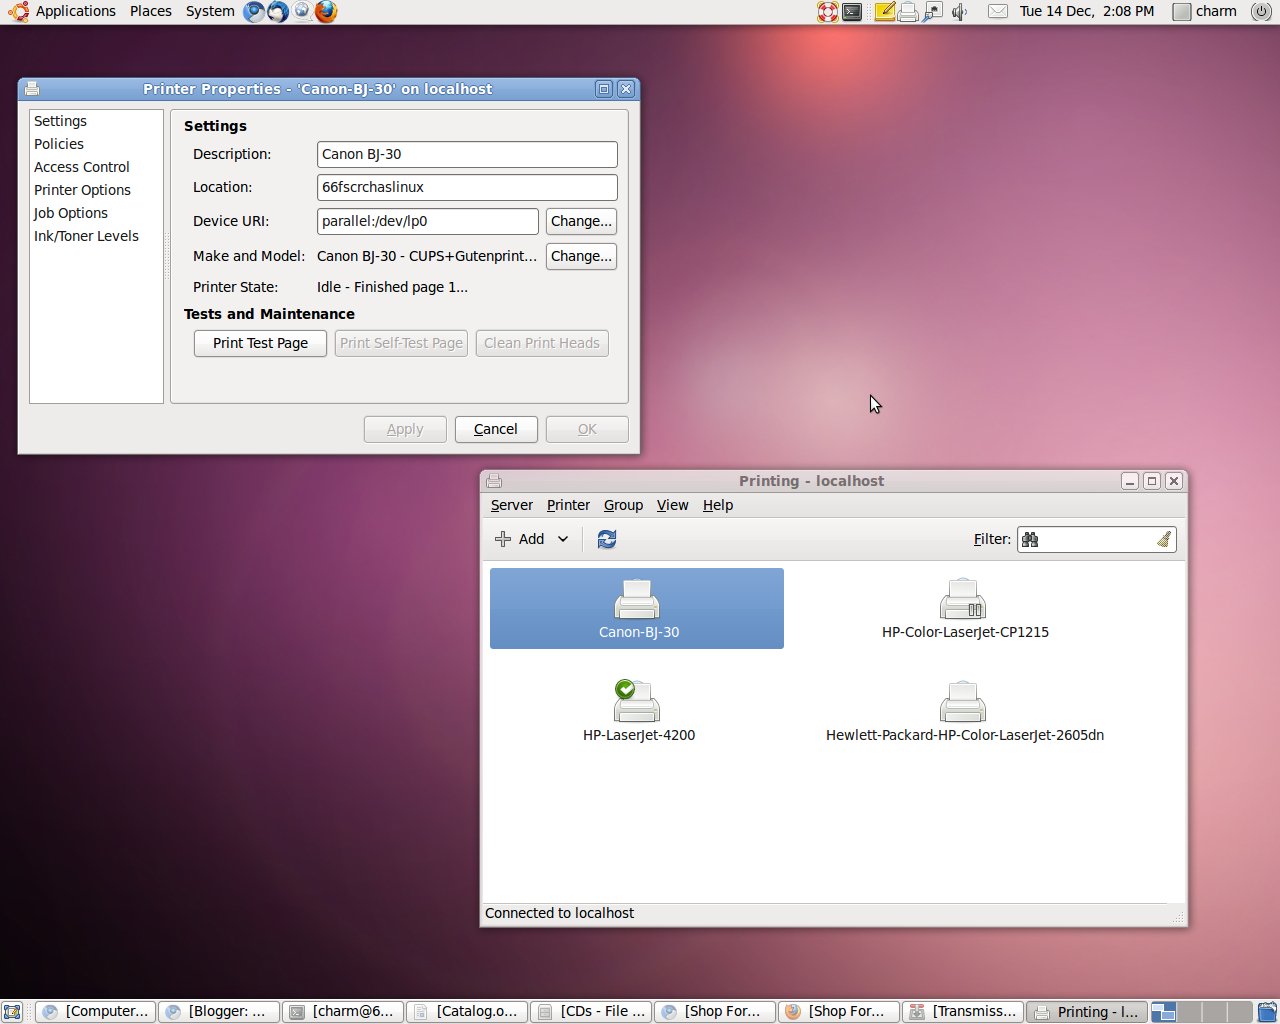1280x1024 pixels.
Task: Switch to the [charm@6... terminal taskbar window
Action: pyautogui.click(x=343, y=1012)
